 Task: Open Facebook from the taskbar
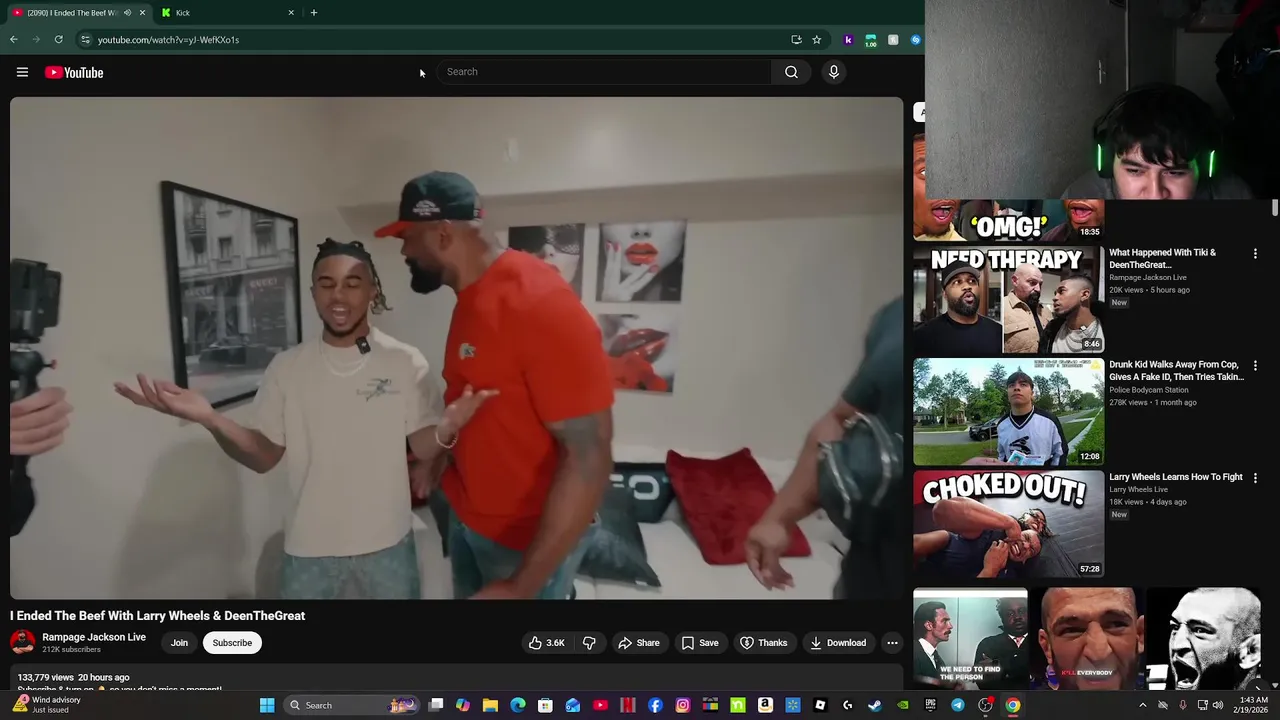point(655,705)
